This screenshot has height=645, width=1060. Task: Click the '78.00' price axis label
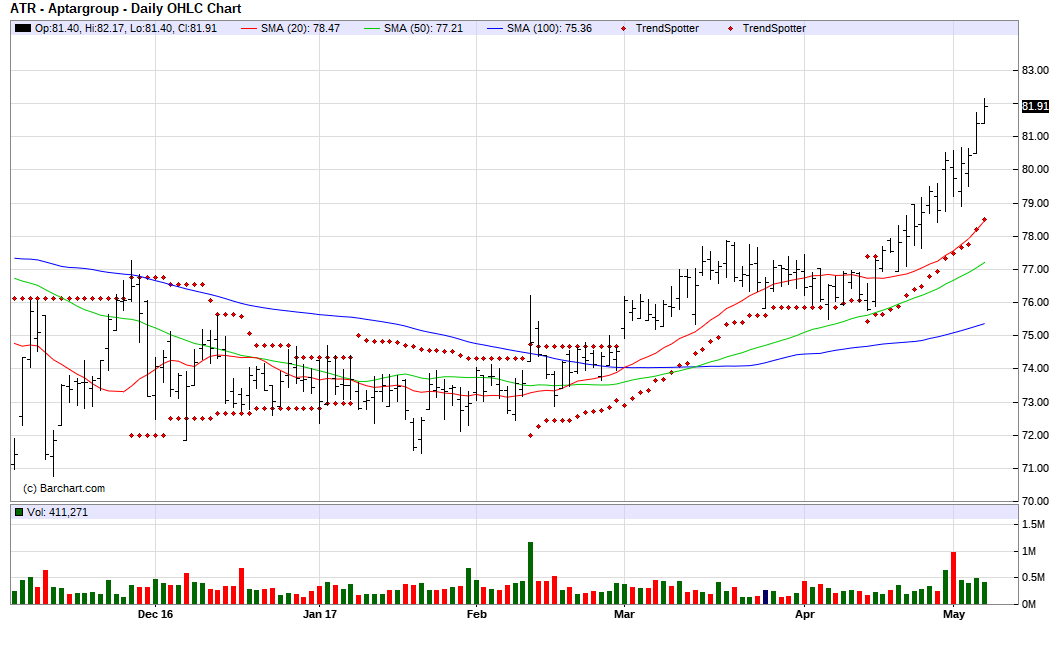tap(1035, 237)
